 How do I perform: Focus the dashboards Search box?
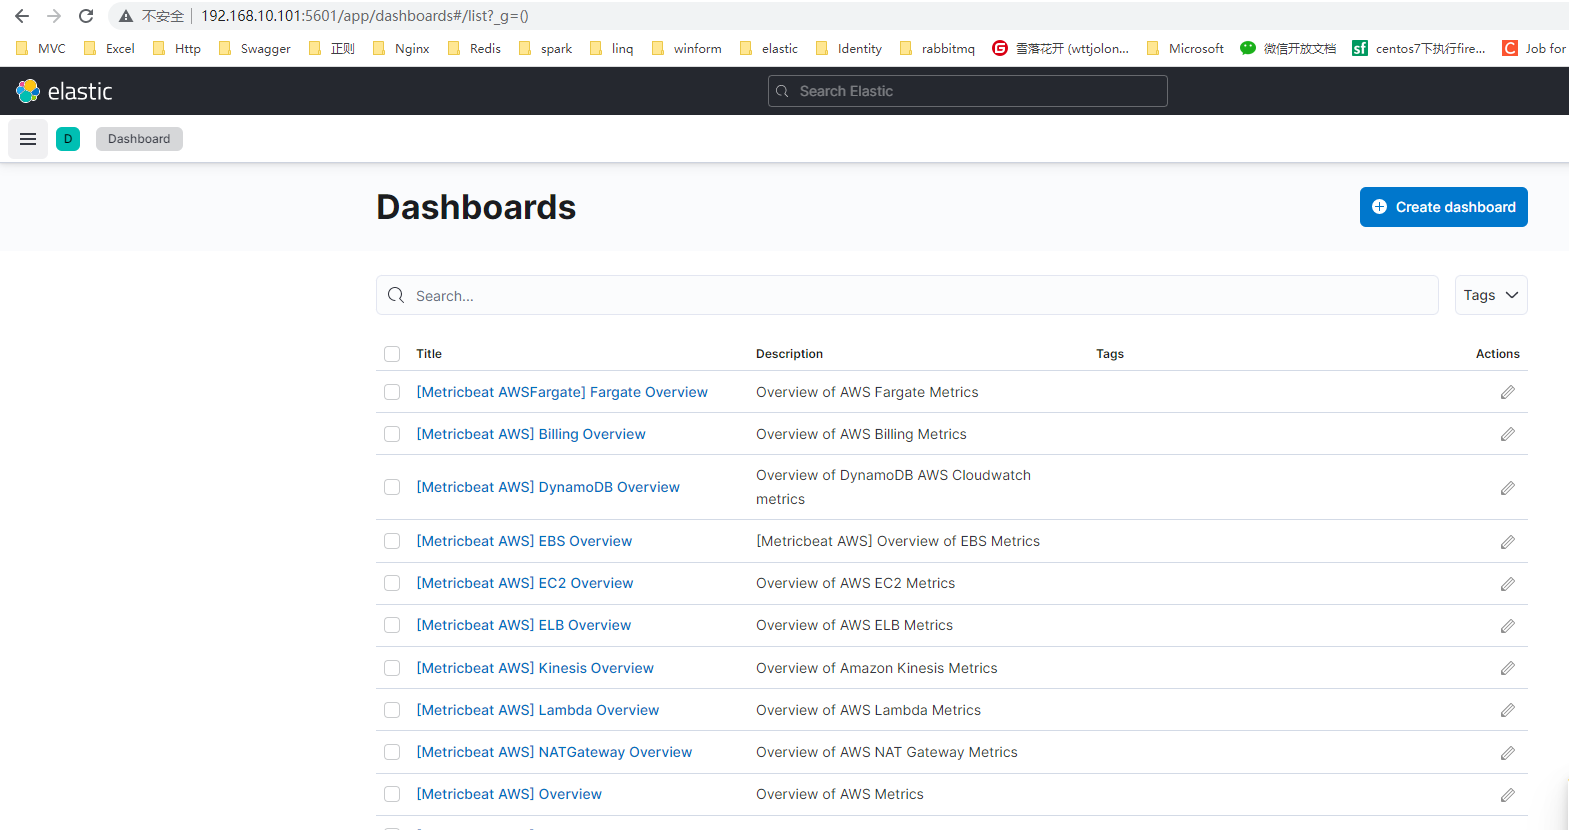907,295
